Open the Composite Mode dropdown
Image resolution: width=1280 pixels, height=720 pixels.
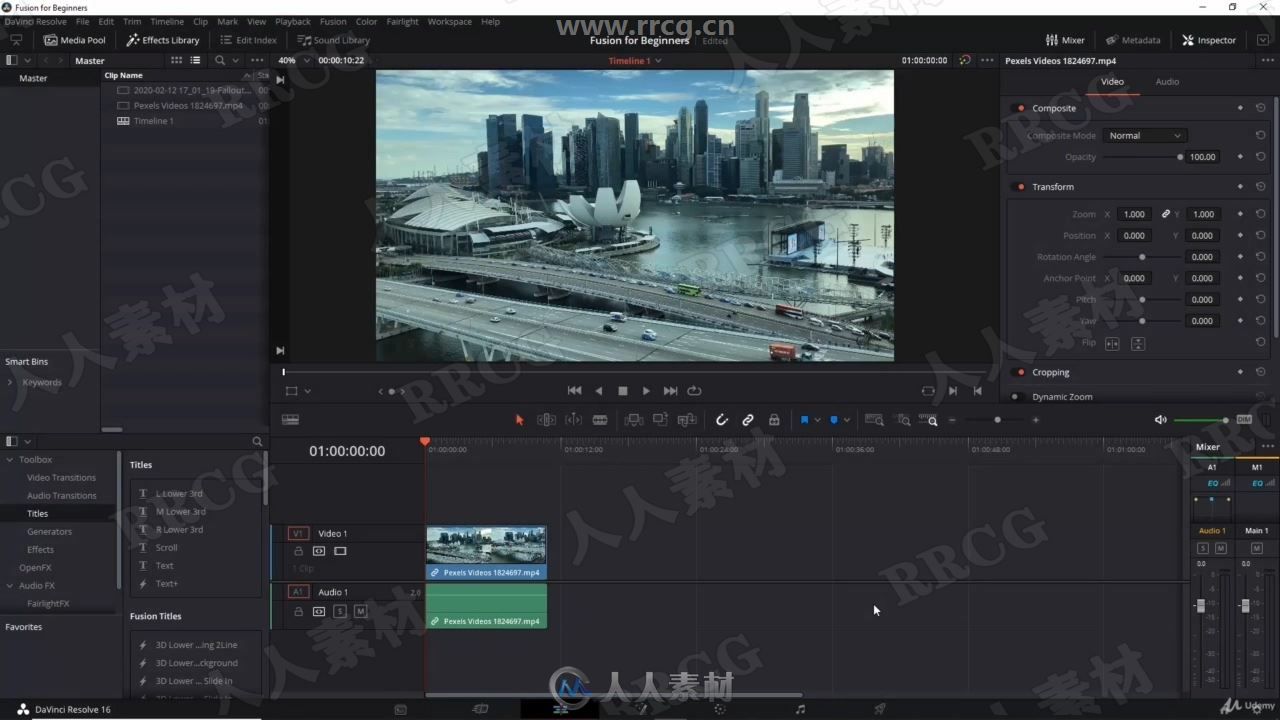click(x=1145, y=136)
